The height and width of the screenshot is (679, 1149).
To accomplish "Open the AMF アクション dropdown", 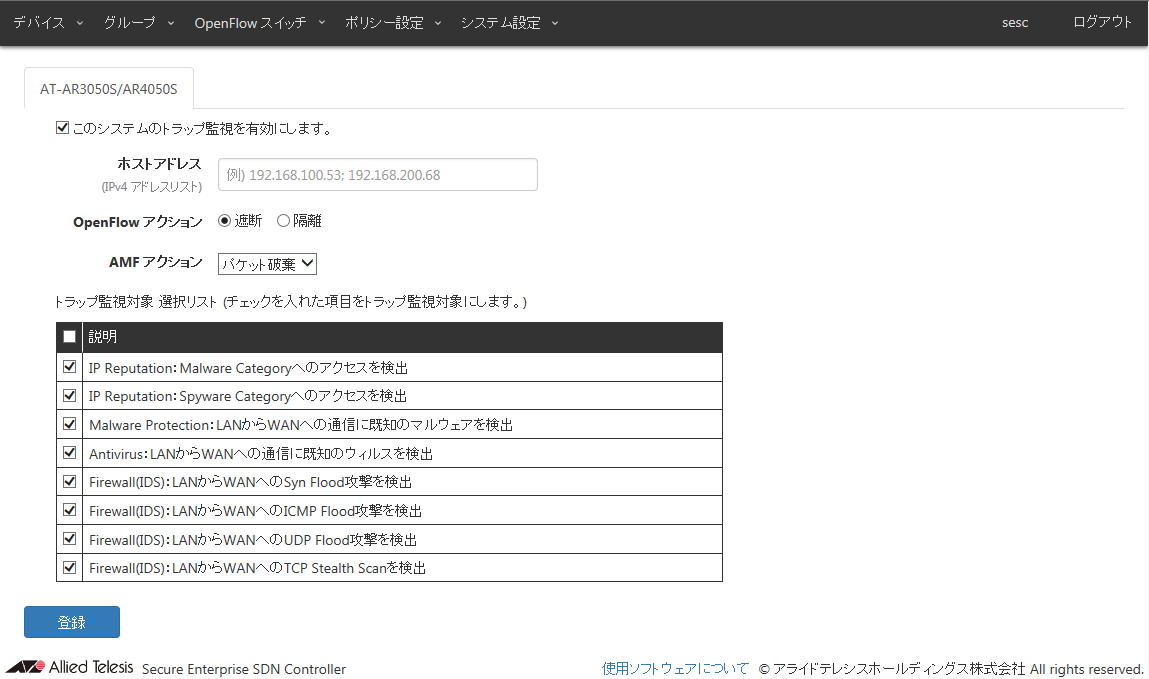I will tap(267, 264).
